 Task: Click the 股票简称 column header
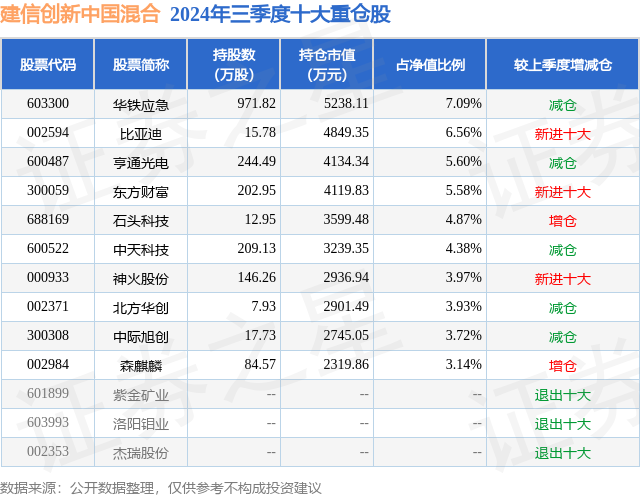141,64
